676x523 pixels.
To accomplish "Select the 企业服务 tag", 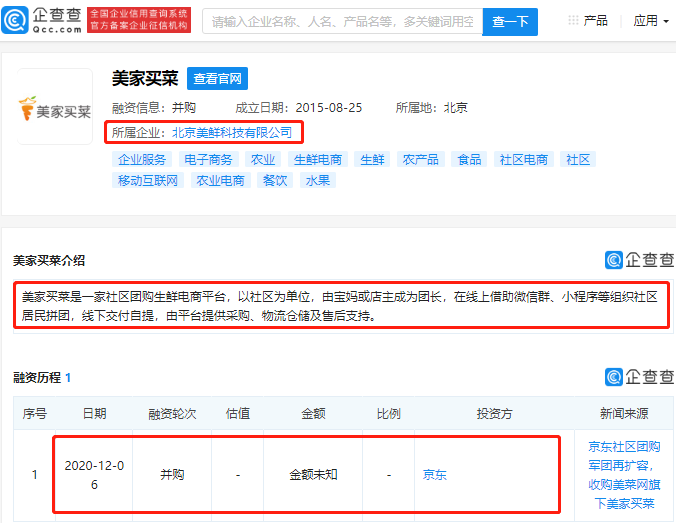I will coord(142,160).
